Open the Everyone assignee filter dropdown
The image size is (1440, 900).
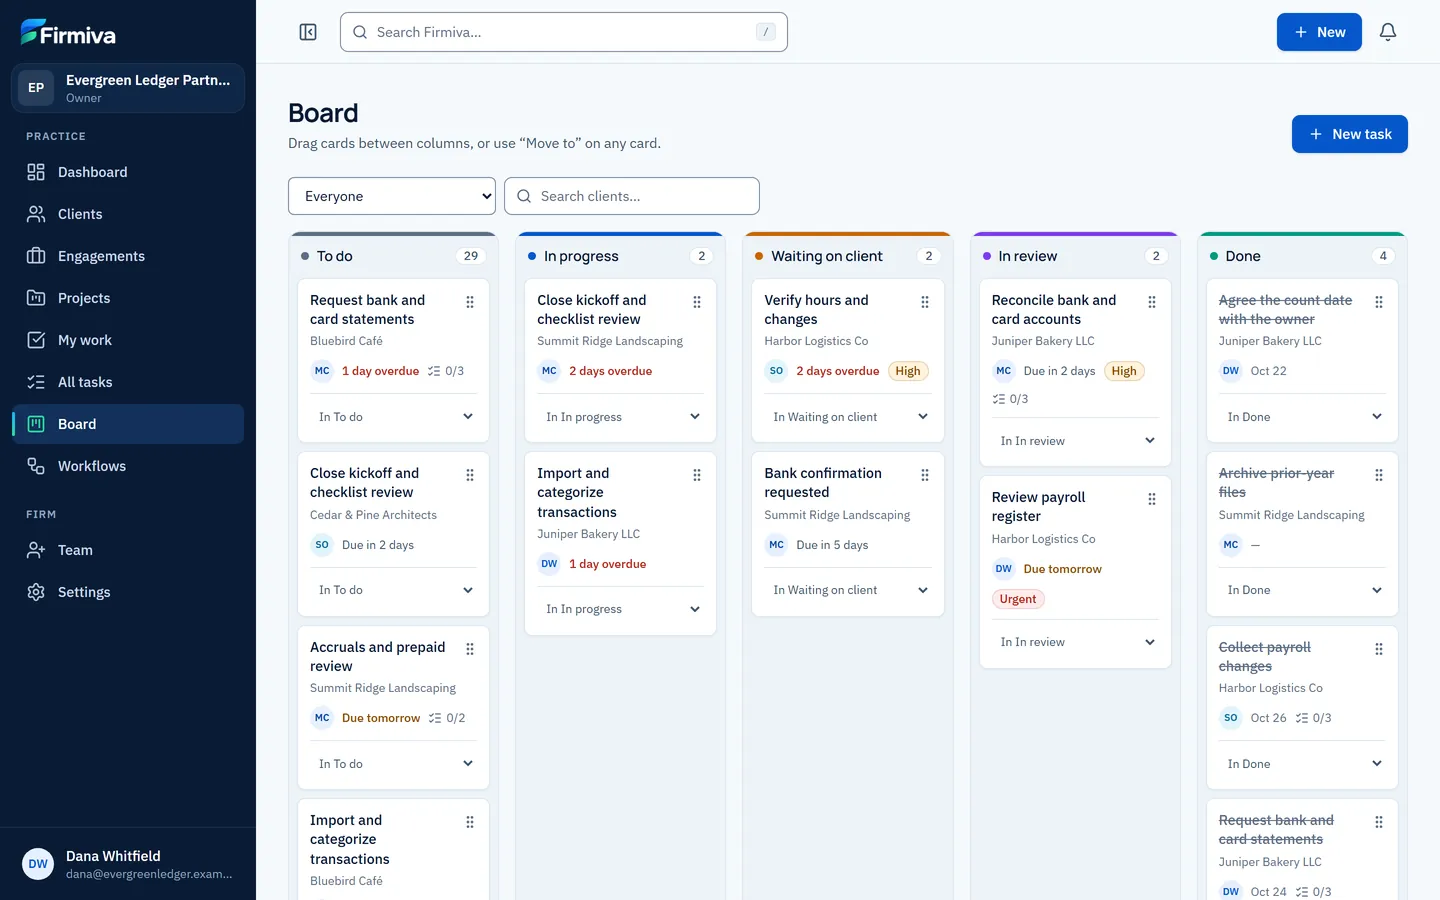click(392, 196)
